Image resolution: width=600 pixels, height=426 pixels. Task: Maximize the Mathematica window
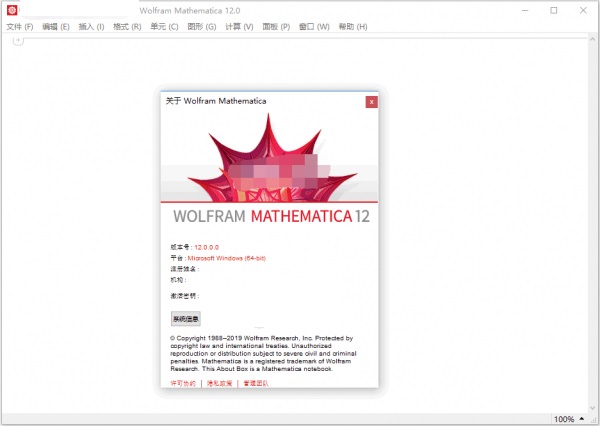(x=554, y=10)
